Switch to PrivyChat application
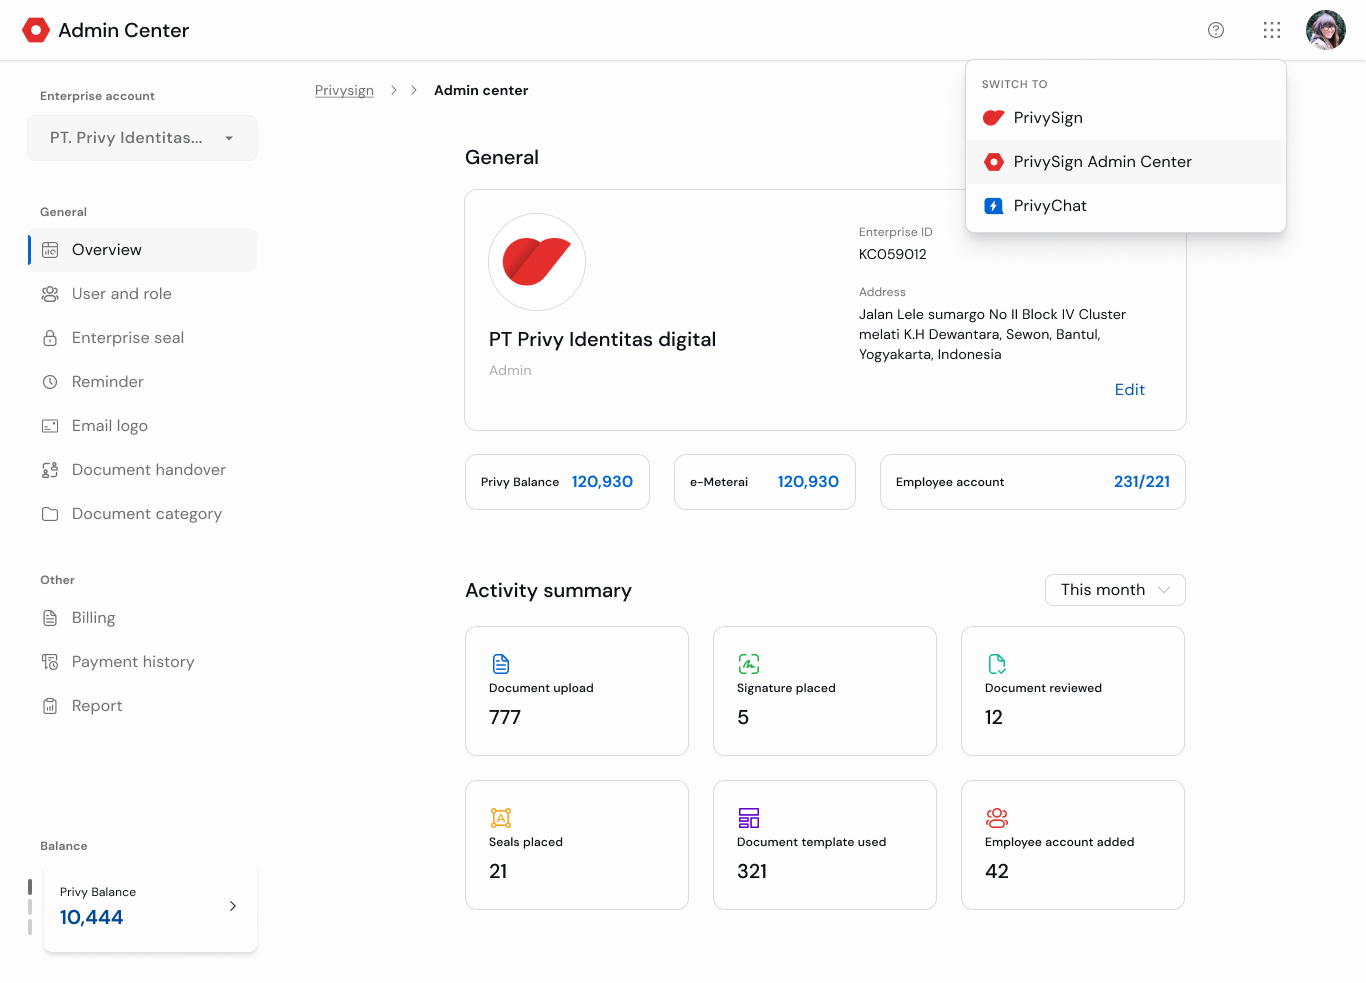 (x=1126, y=206)
